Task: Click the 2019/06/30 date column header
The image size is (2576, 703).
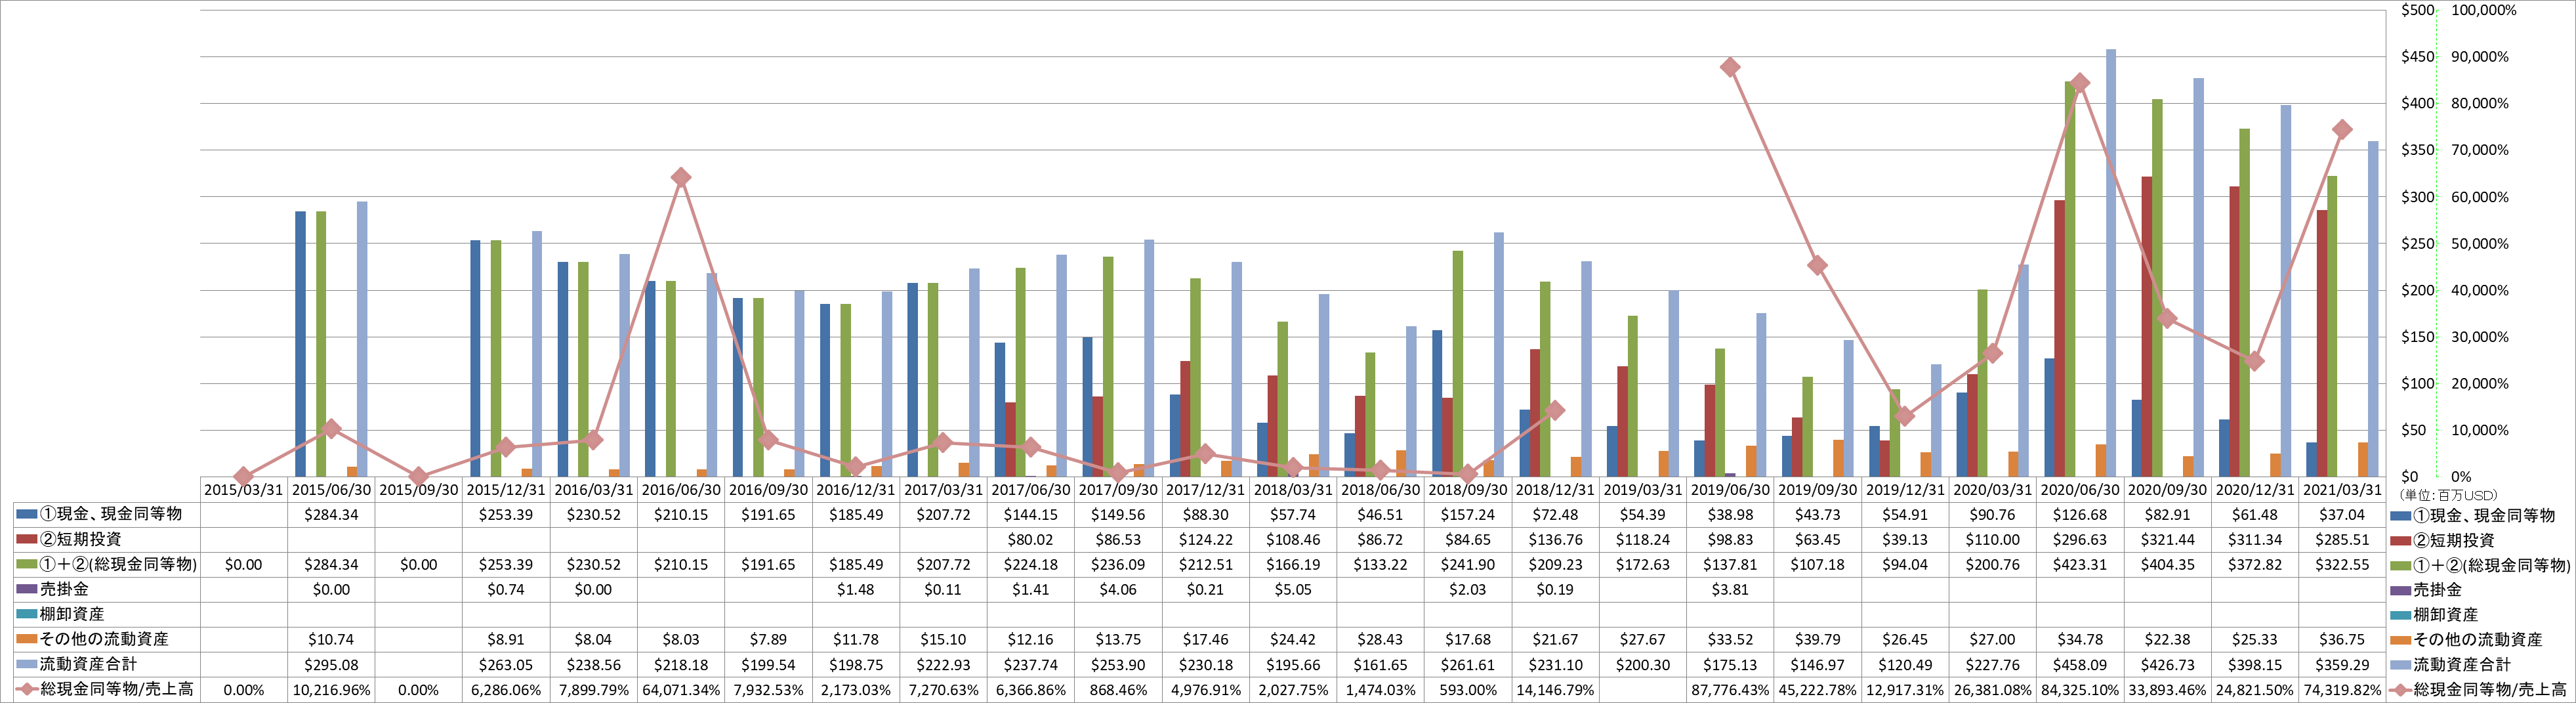Action: click(1730, 490)
